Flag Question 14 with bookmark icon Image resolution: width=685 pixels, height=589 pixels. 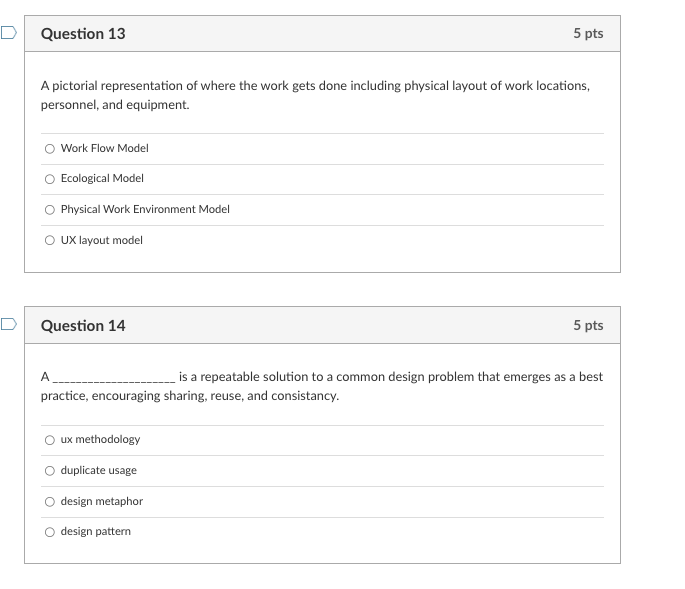tap(8, 324)
